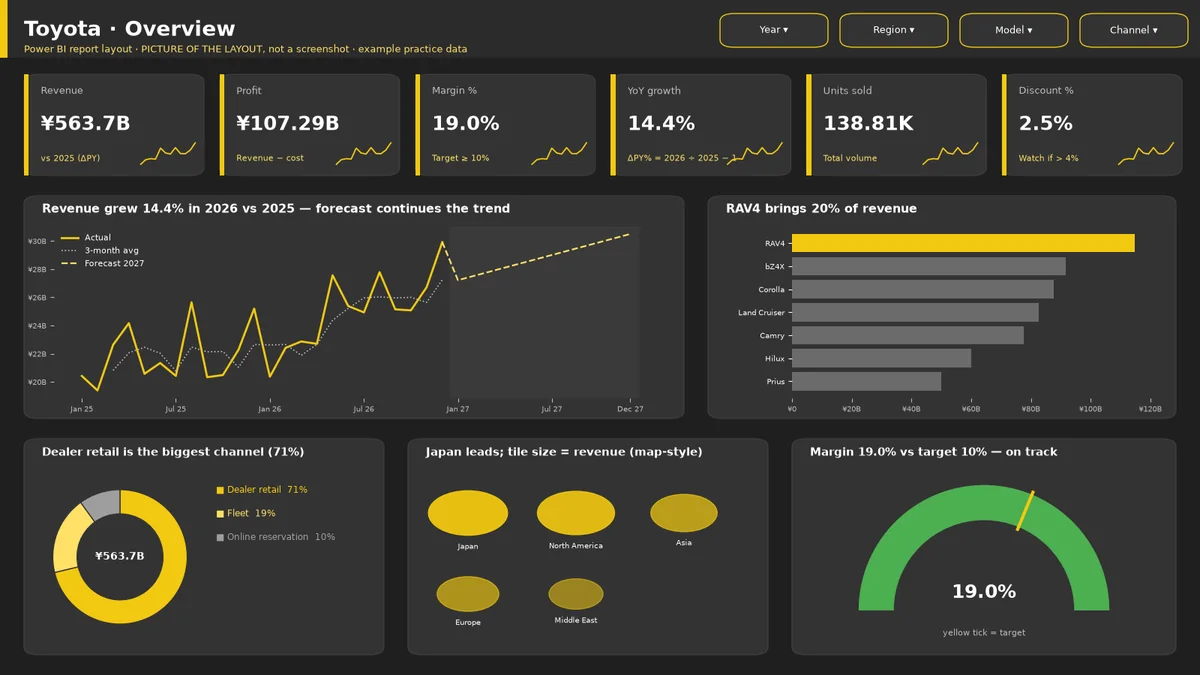Open the Year filter dropdown
The width and height of the screenshot is (1200, 675).
pos(774,30)
